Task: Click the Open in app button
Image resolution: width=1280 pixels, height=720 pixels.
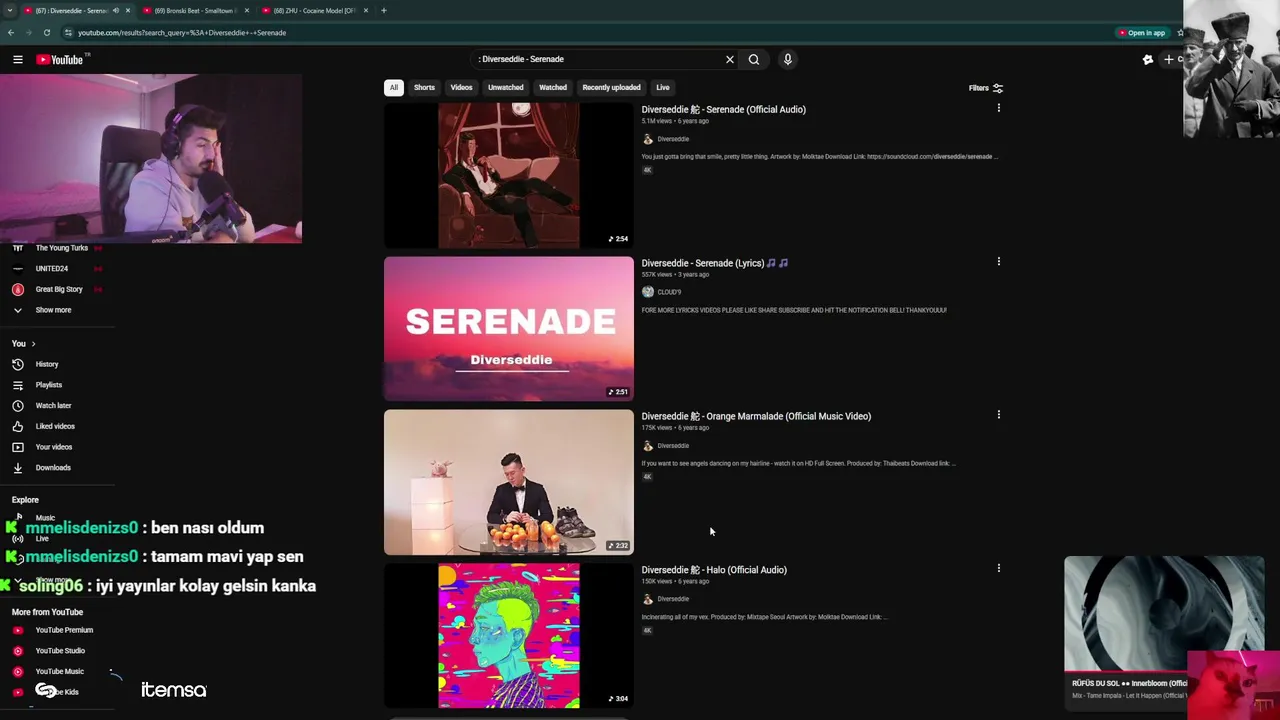Action: 1142,33
